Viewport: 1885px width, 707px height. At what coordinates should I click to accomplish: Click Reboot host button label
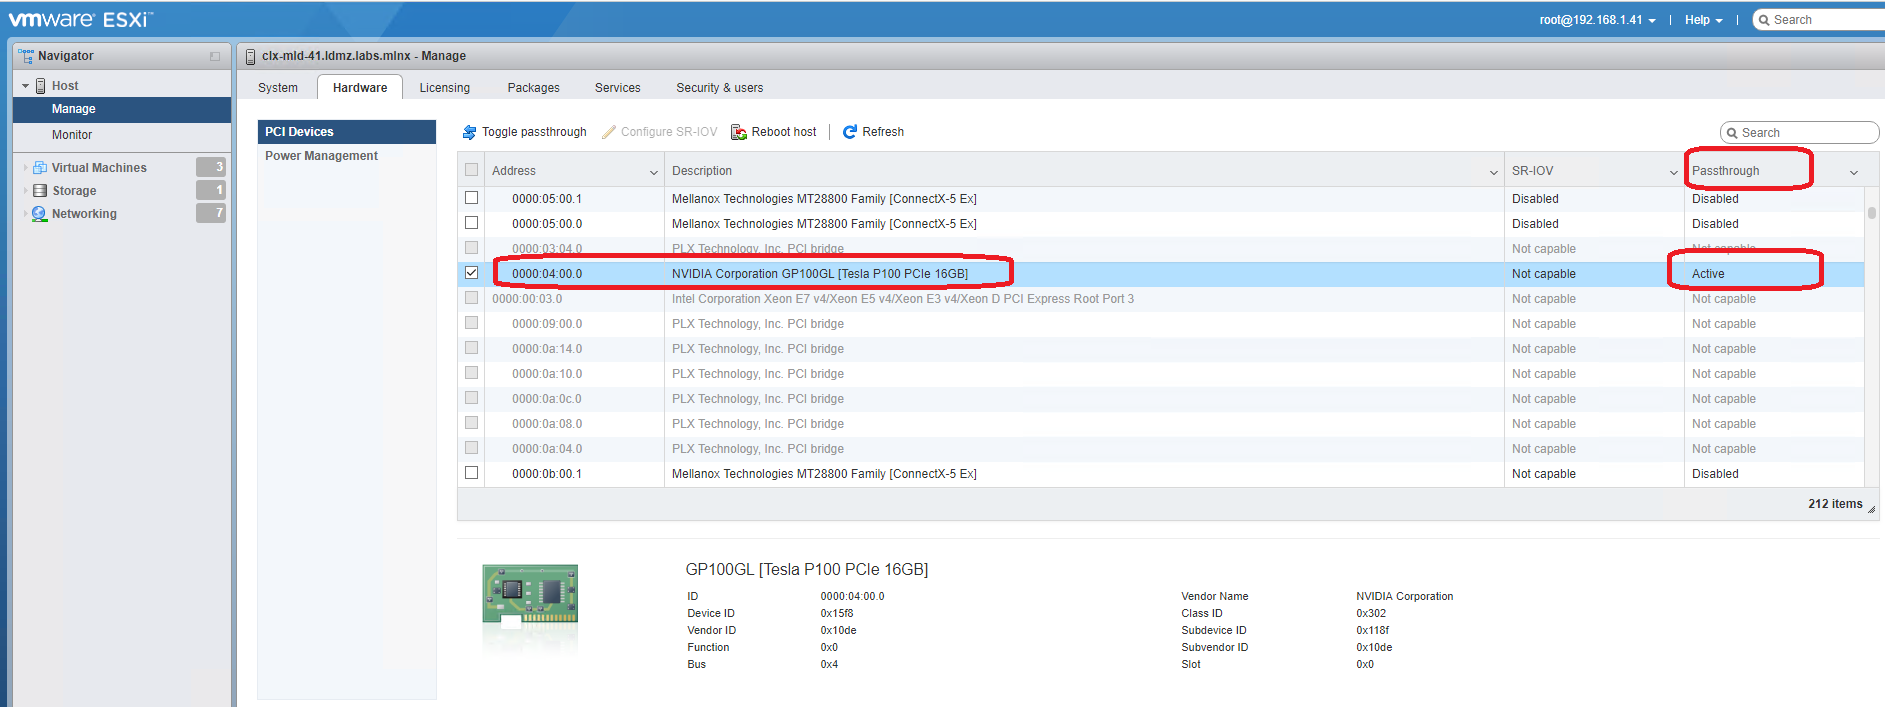(x=784, y=132)
